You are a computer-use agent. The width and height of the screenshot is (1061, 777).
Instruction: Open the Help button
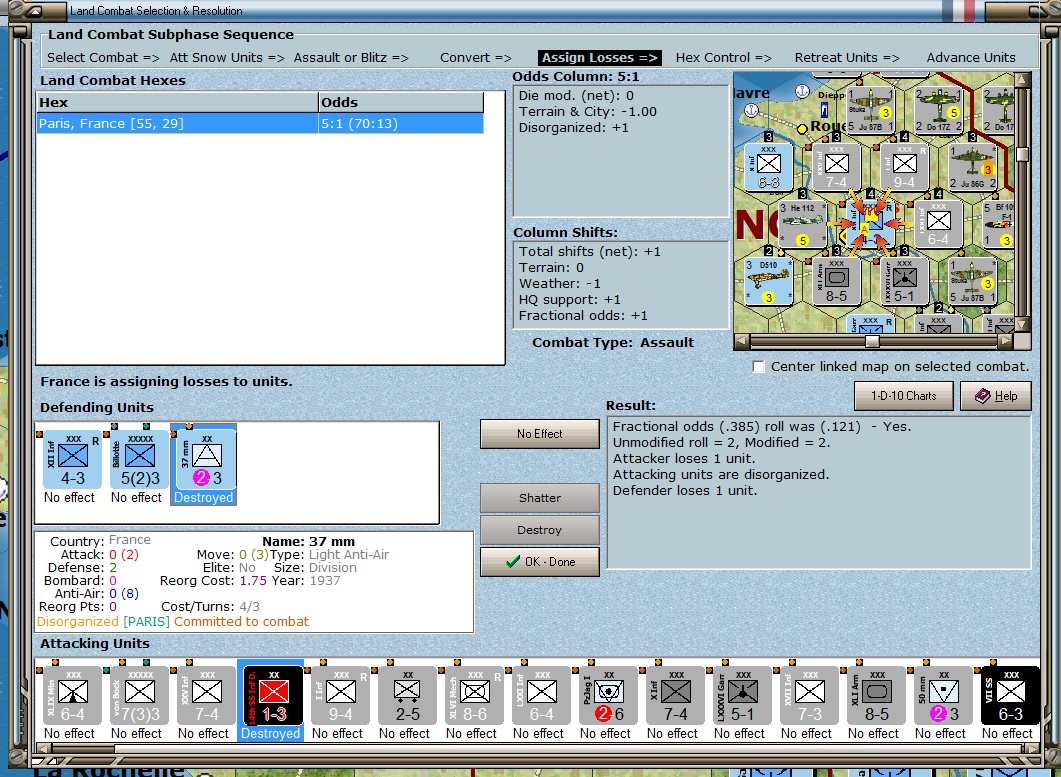[995, 396]
